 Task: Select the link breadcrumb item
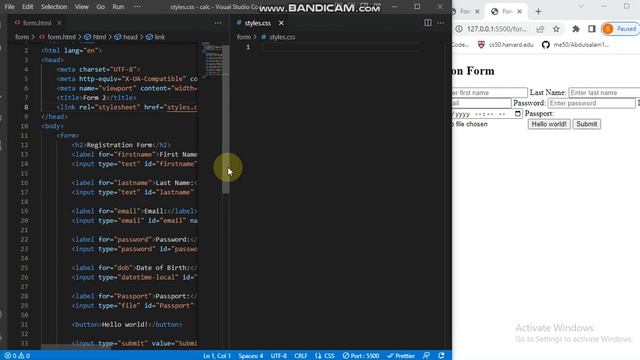(156, 37)
